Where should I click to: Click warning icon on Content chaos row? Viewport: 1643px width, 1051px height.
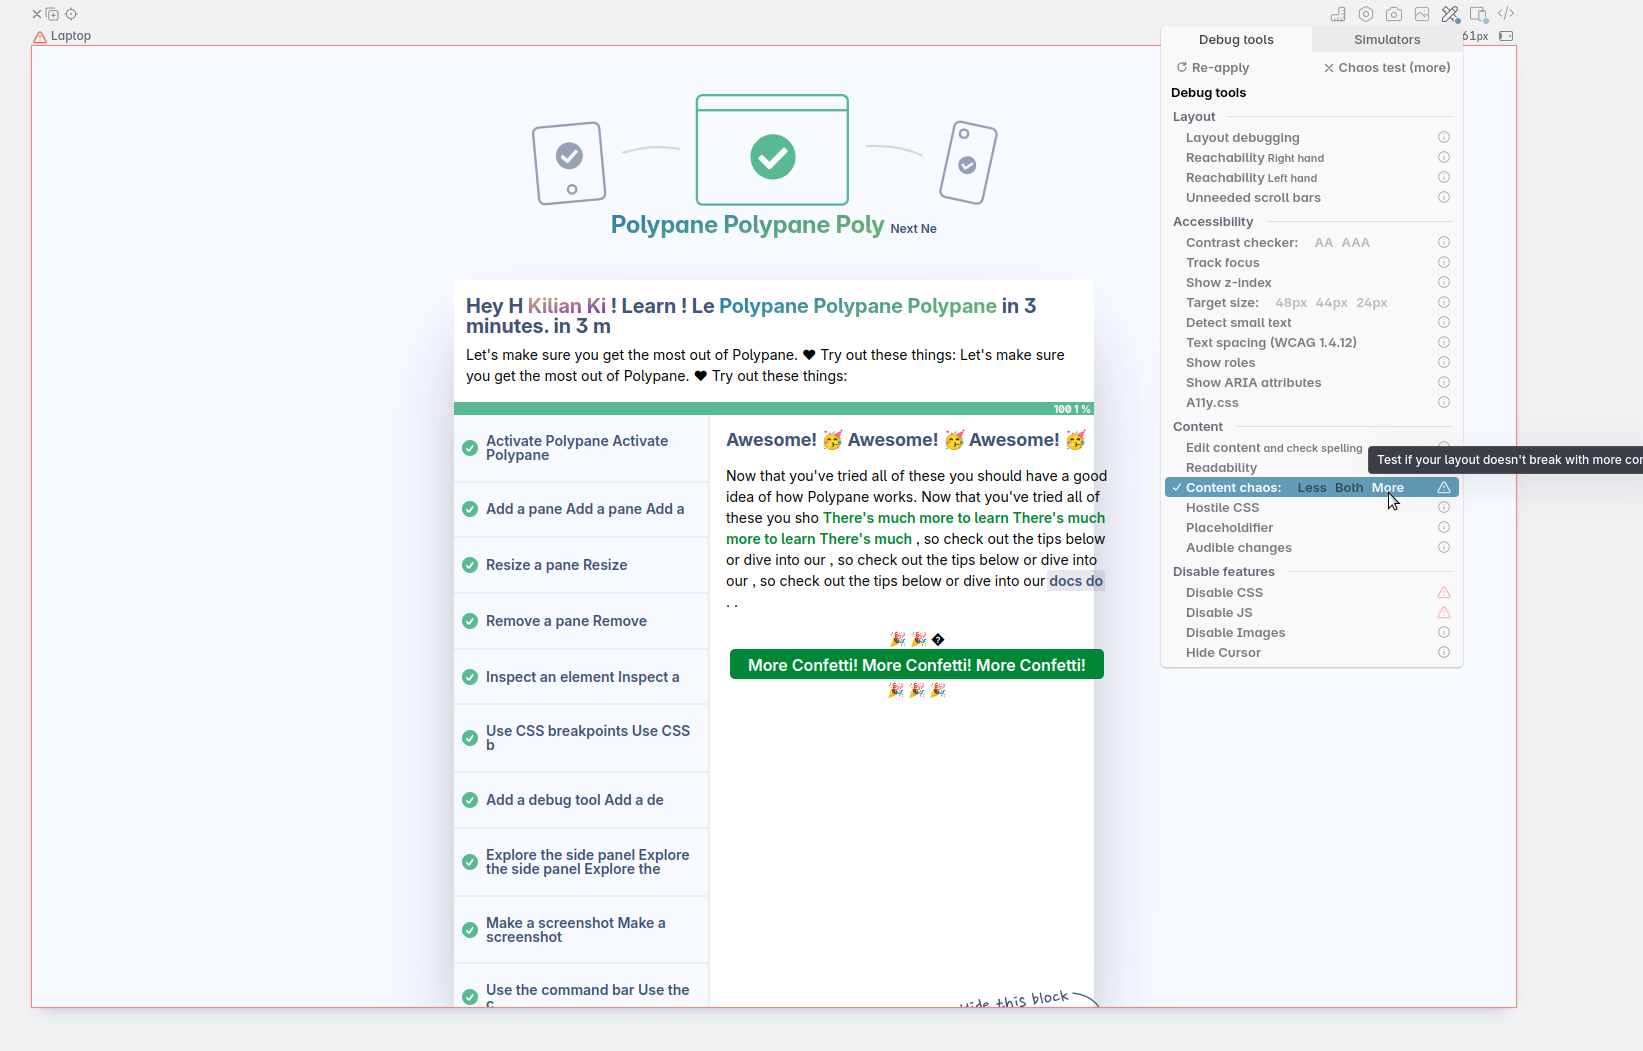pyautogui.click(x=1444, y=487)
